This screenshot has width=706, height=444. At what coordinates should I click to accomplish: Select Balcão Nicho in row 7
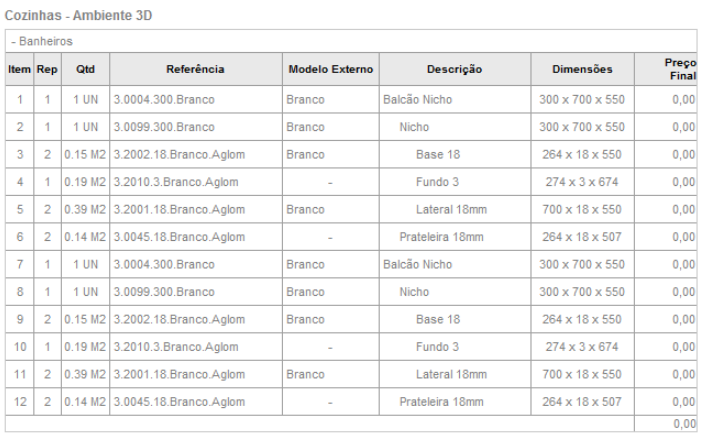click(x=417, y=264)
